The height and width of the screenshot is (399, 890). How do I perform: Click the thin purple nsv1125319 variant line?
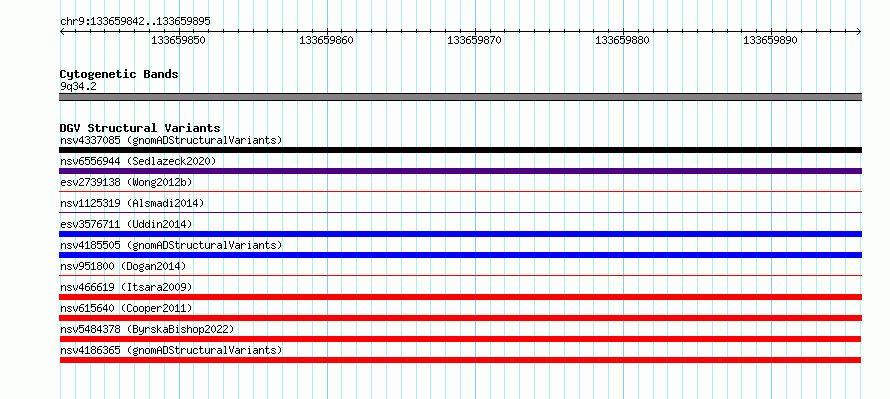[x=460, y=213]
